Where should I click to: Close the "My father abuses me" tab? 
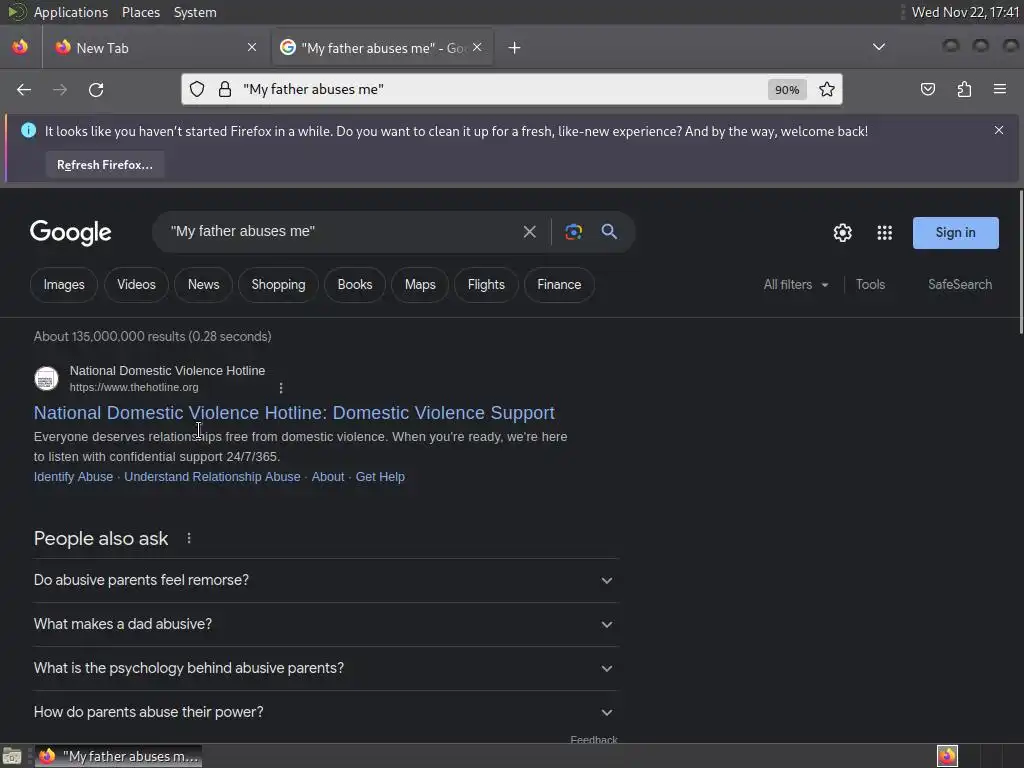(477, 47)
